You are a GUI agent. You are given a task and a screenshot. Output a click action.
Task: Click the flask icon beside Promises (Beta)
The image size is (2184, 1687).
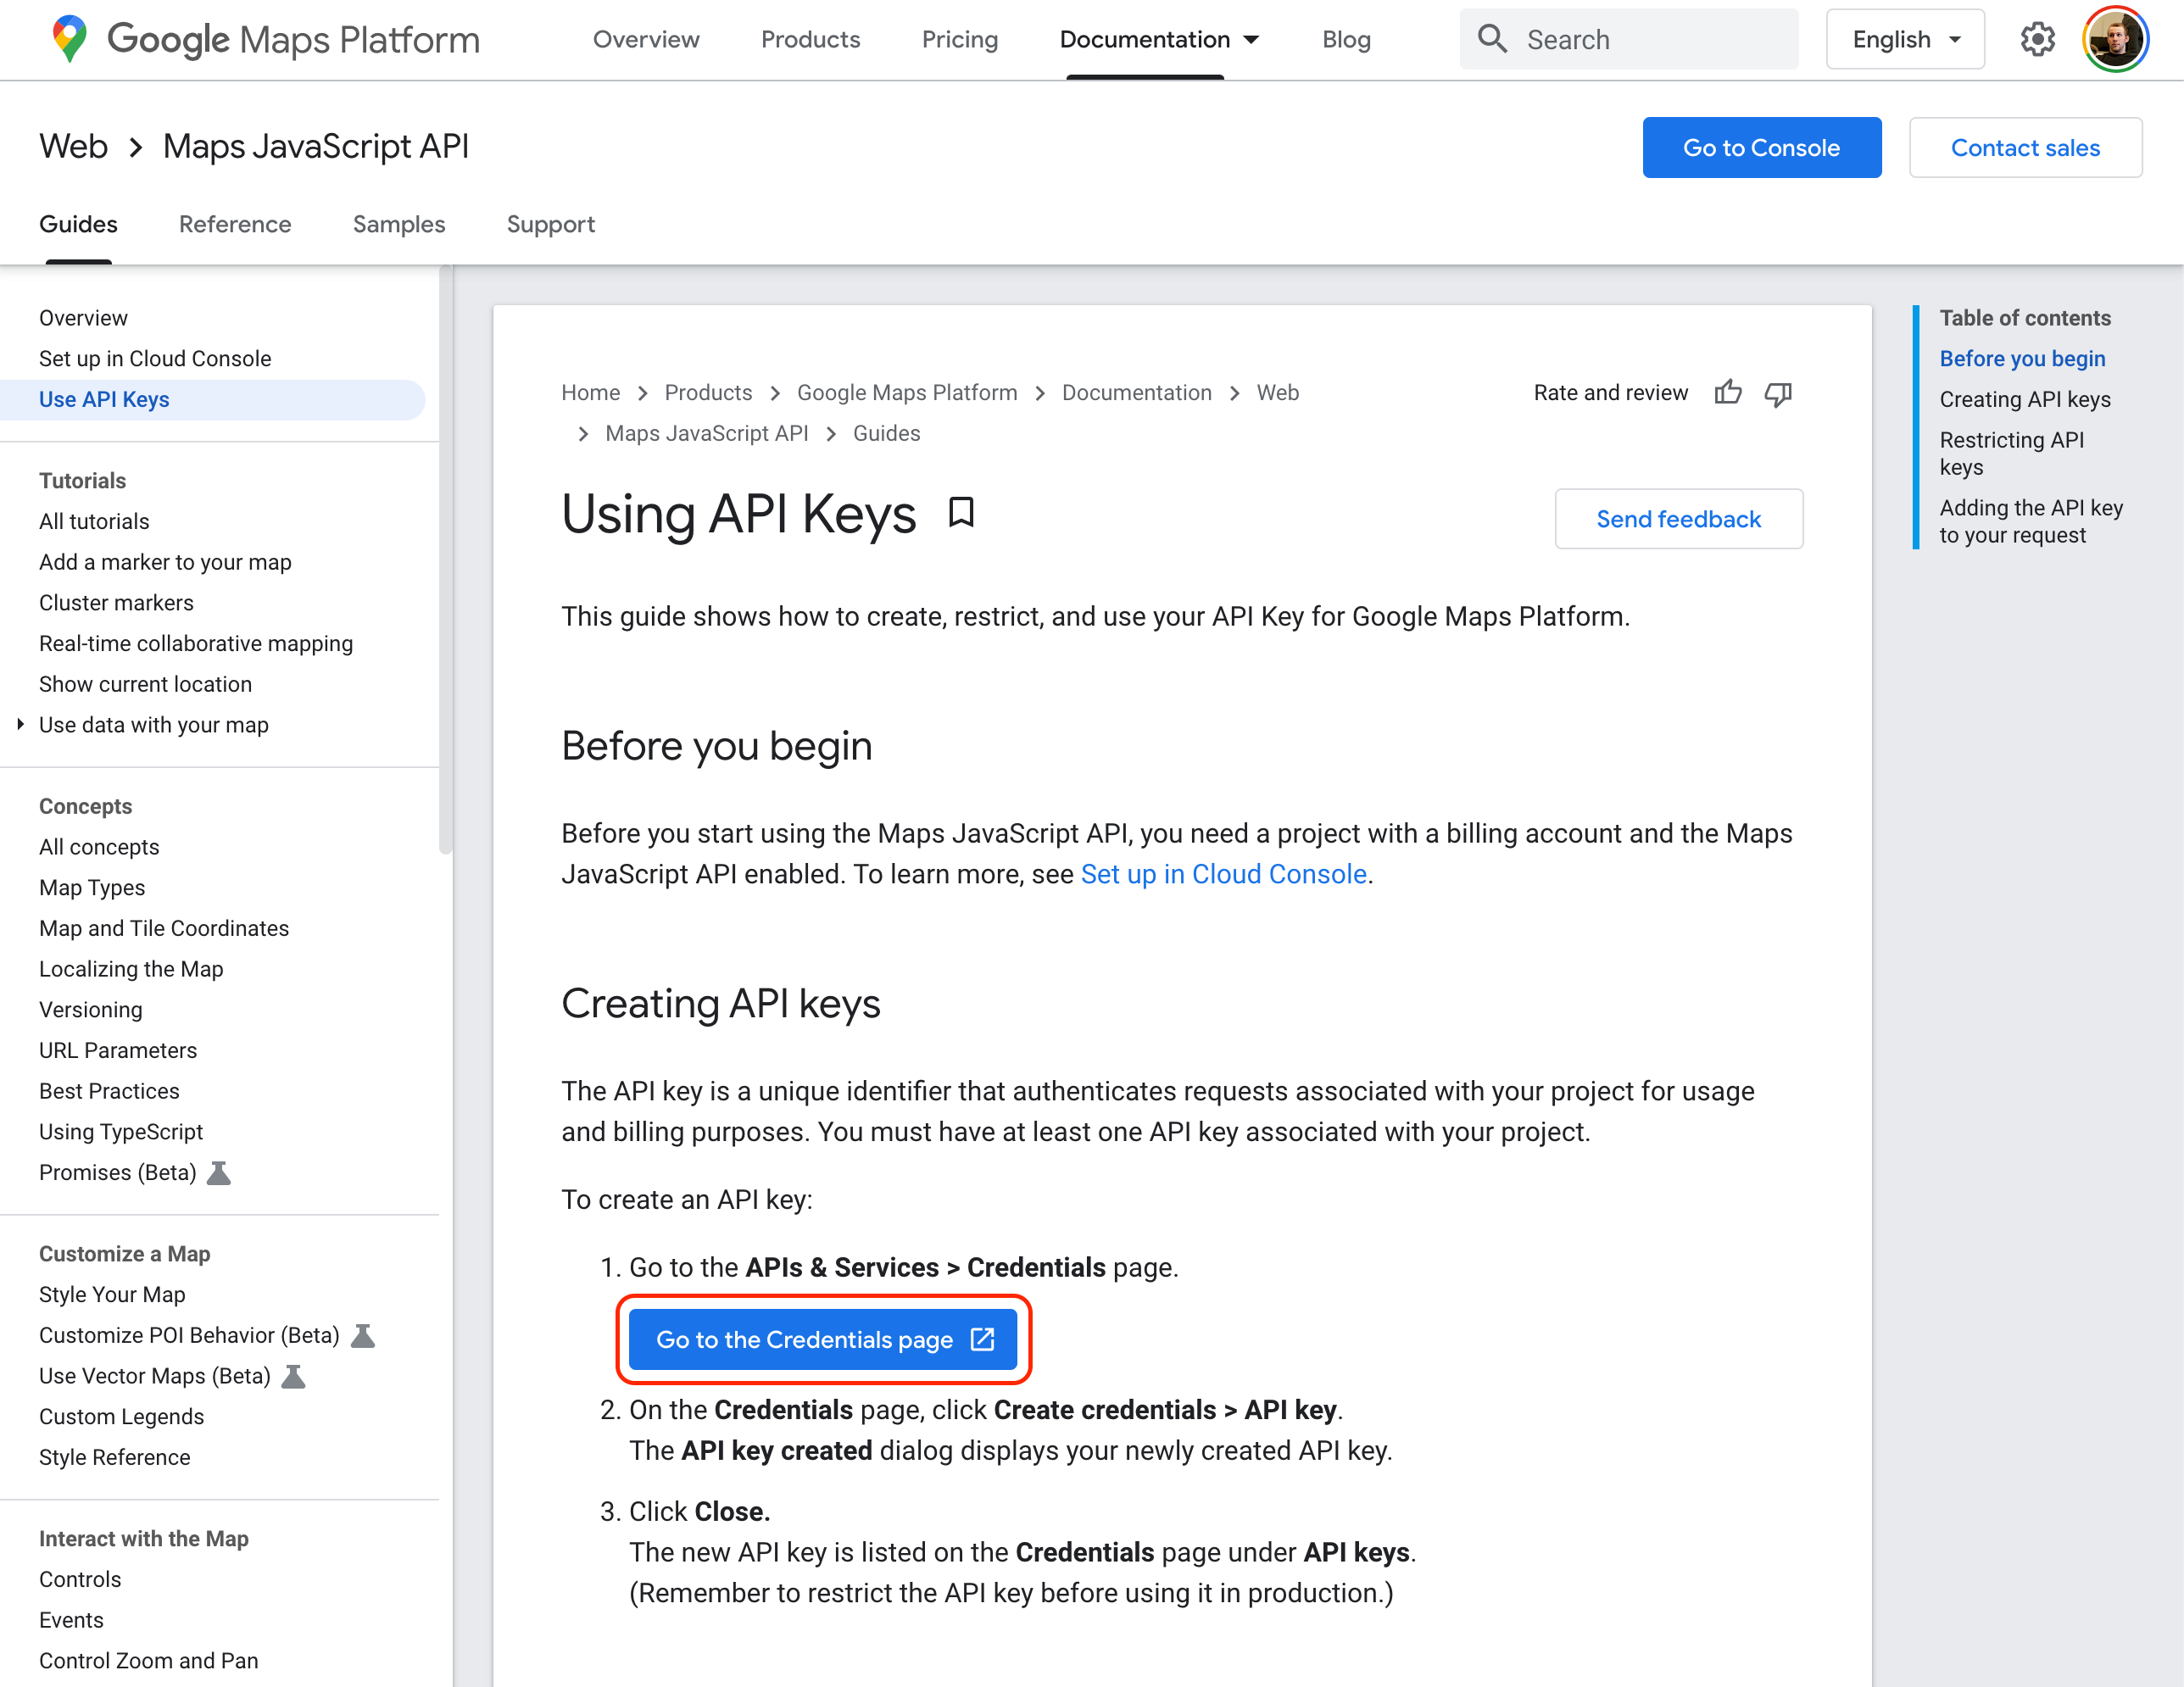coord(218,1172)
